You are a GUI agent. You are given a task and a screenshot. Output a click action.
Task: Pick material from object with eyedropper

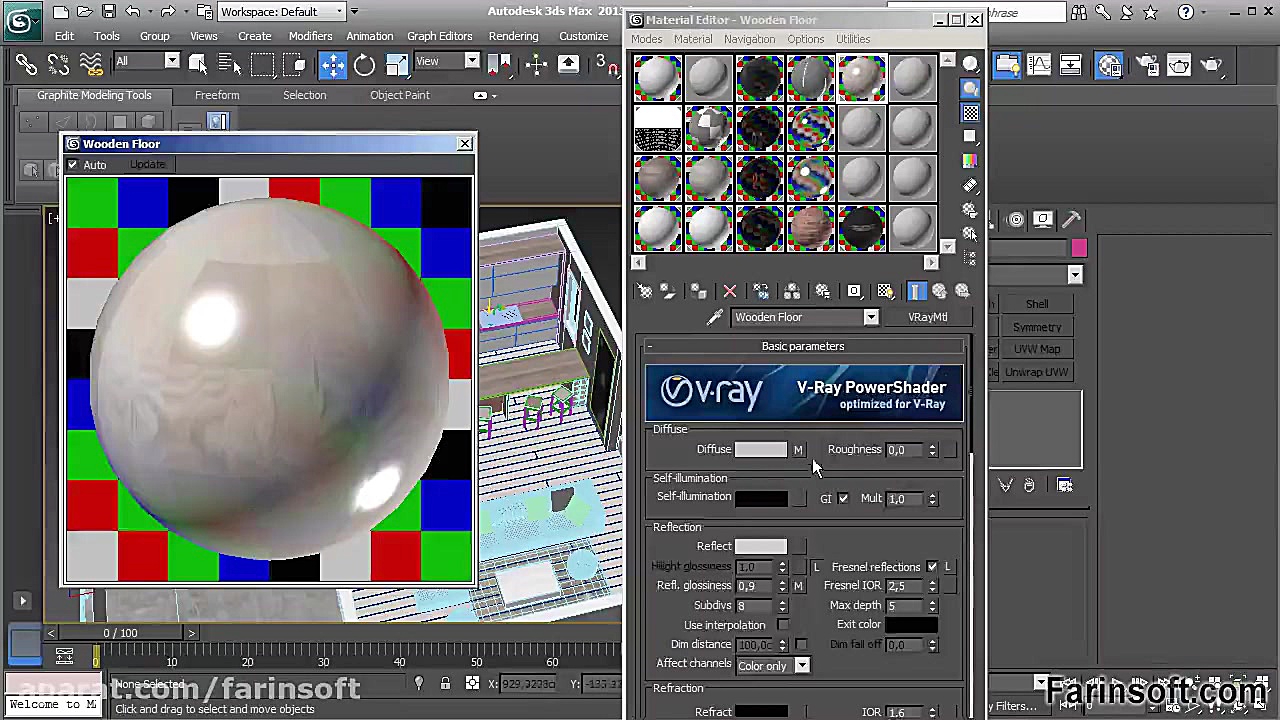pos(714,317)
